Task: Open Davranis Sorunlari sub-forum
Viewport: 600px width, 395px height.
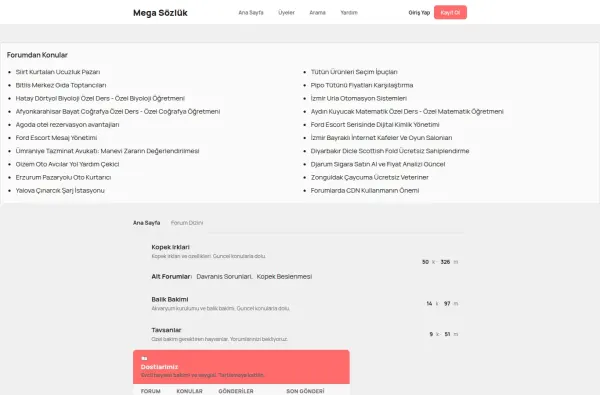Action: pyautogui.click(x=224, y=276)
